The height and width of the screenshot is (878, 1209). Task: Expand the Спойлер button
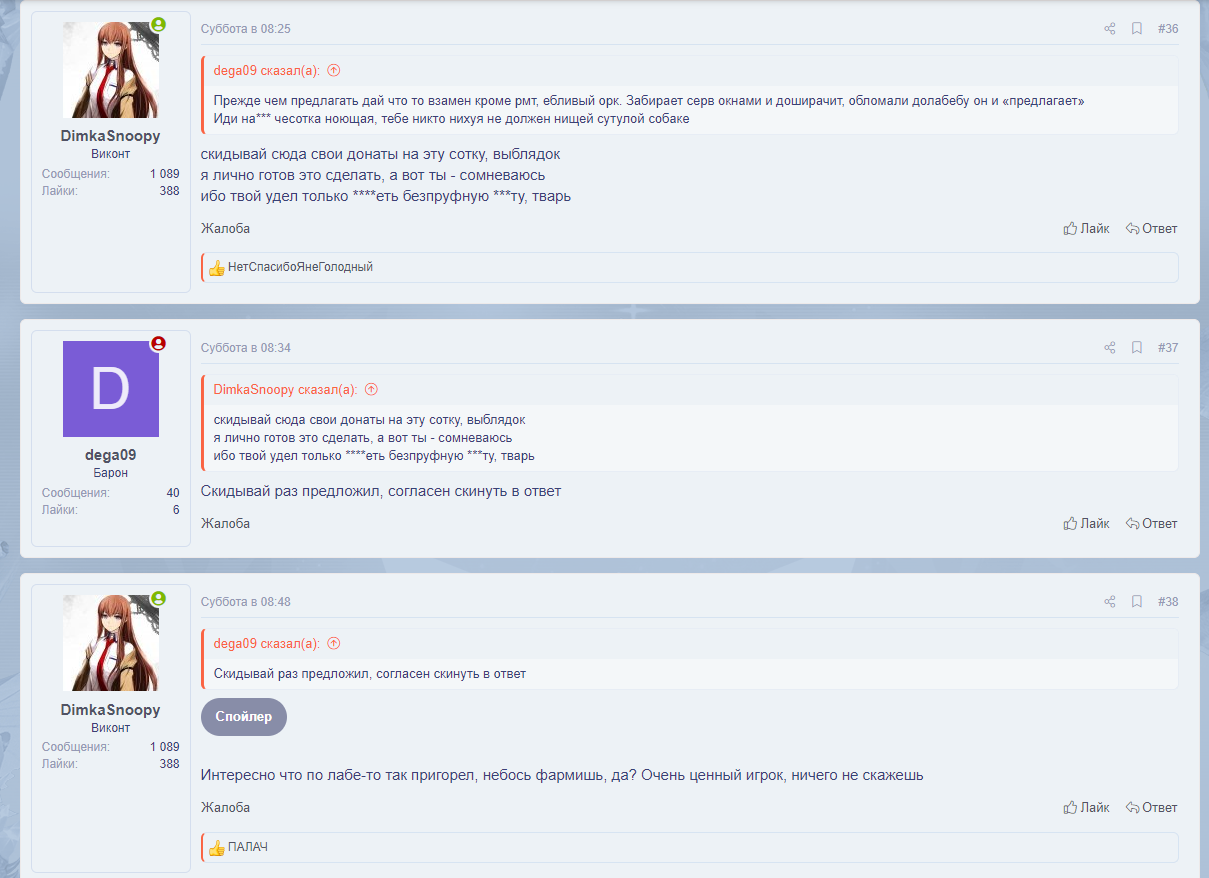[243, 717]
